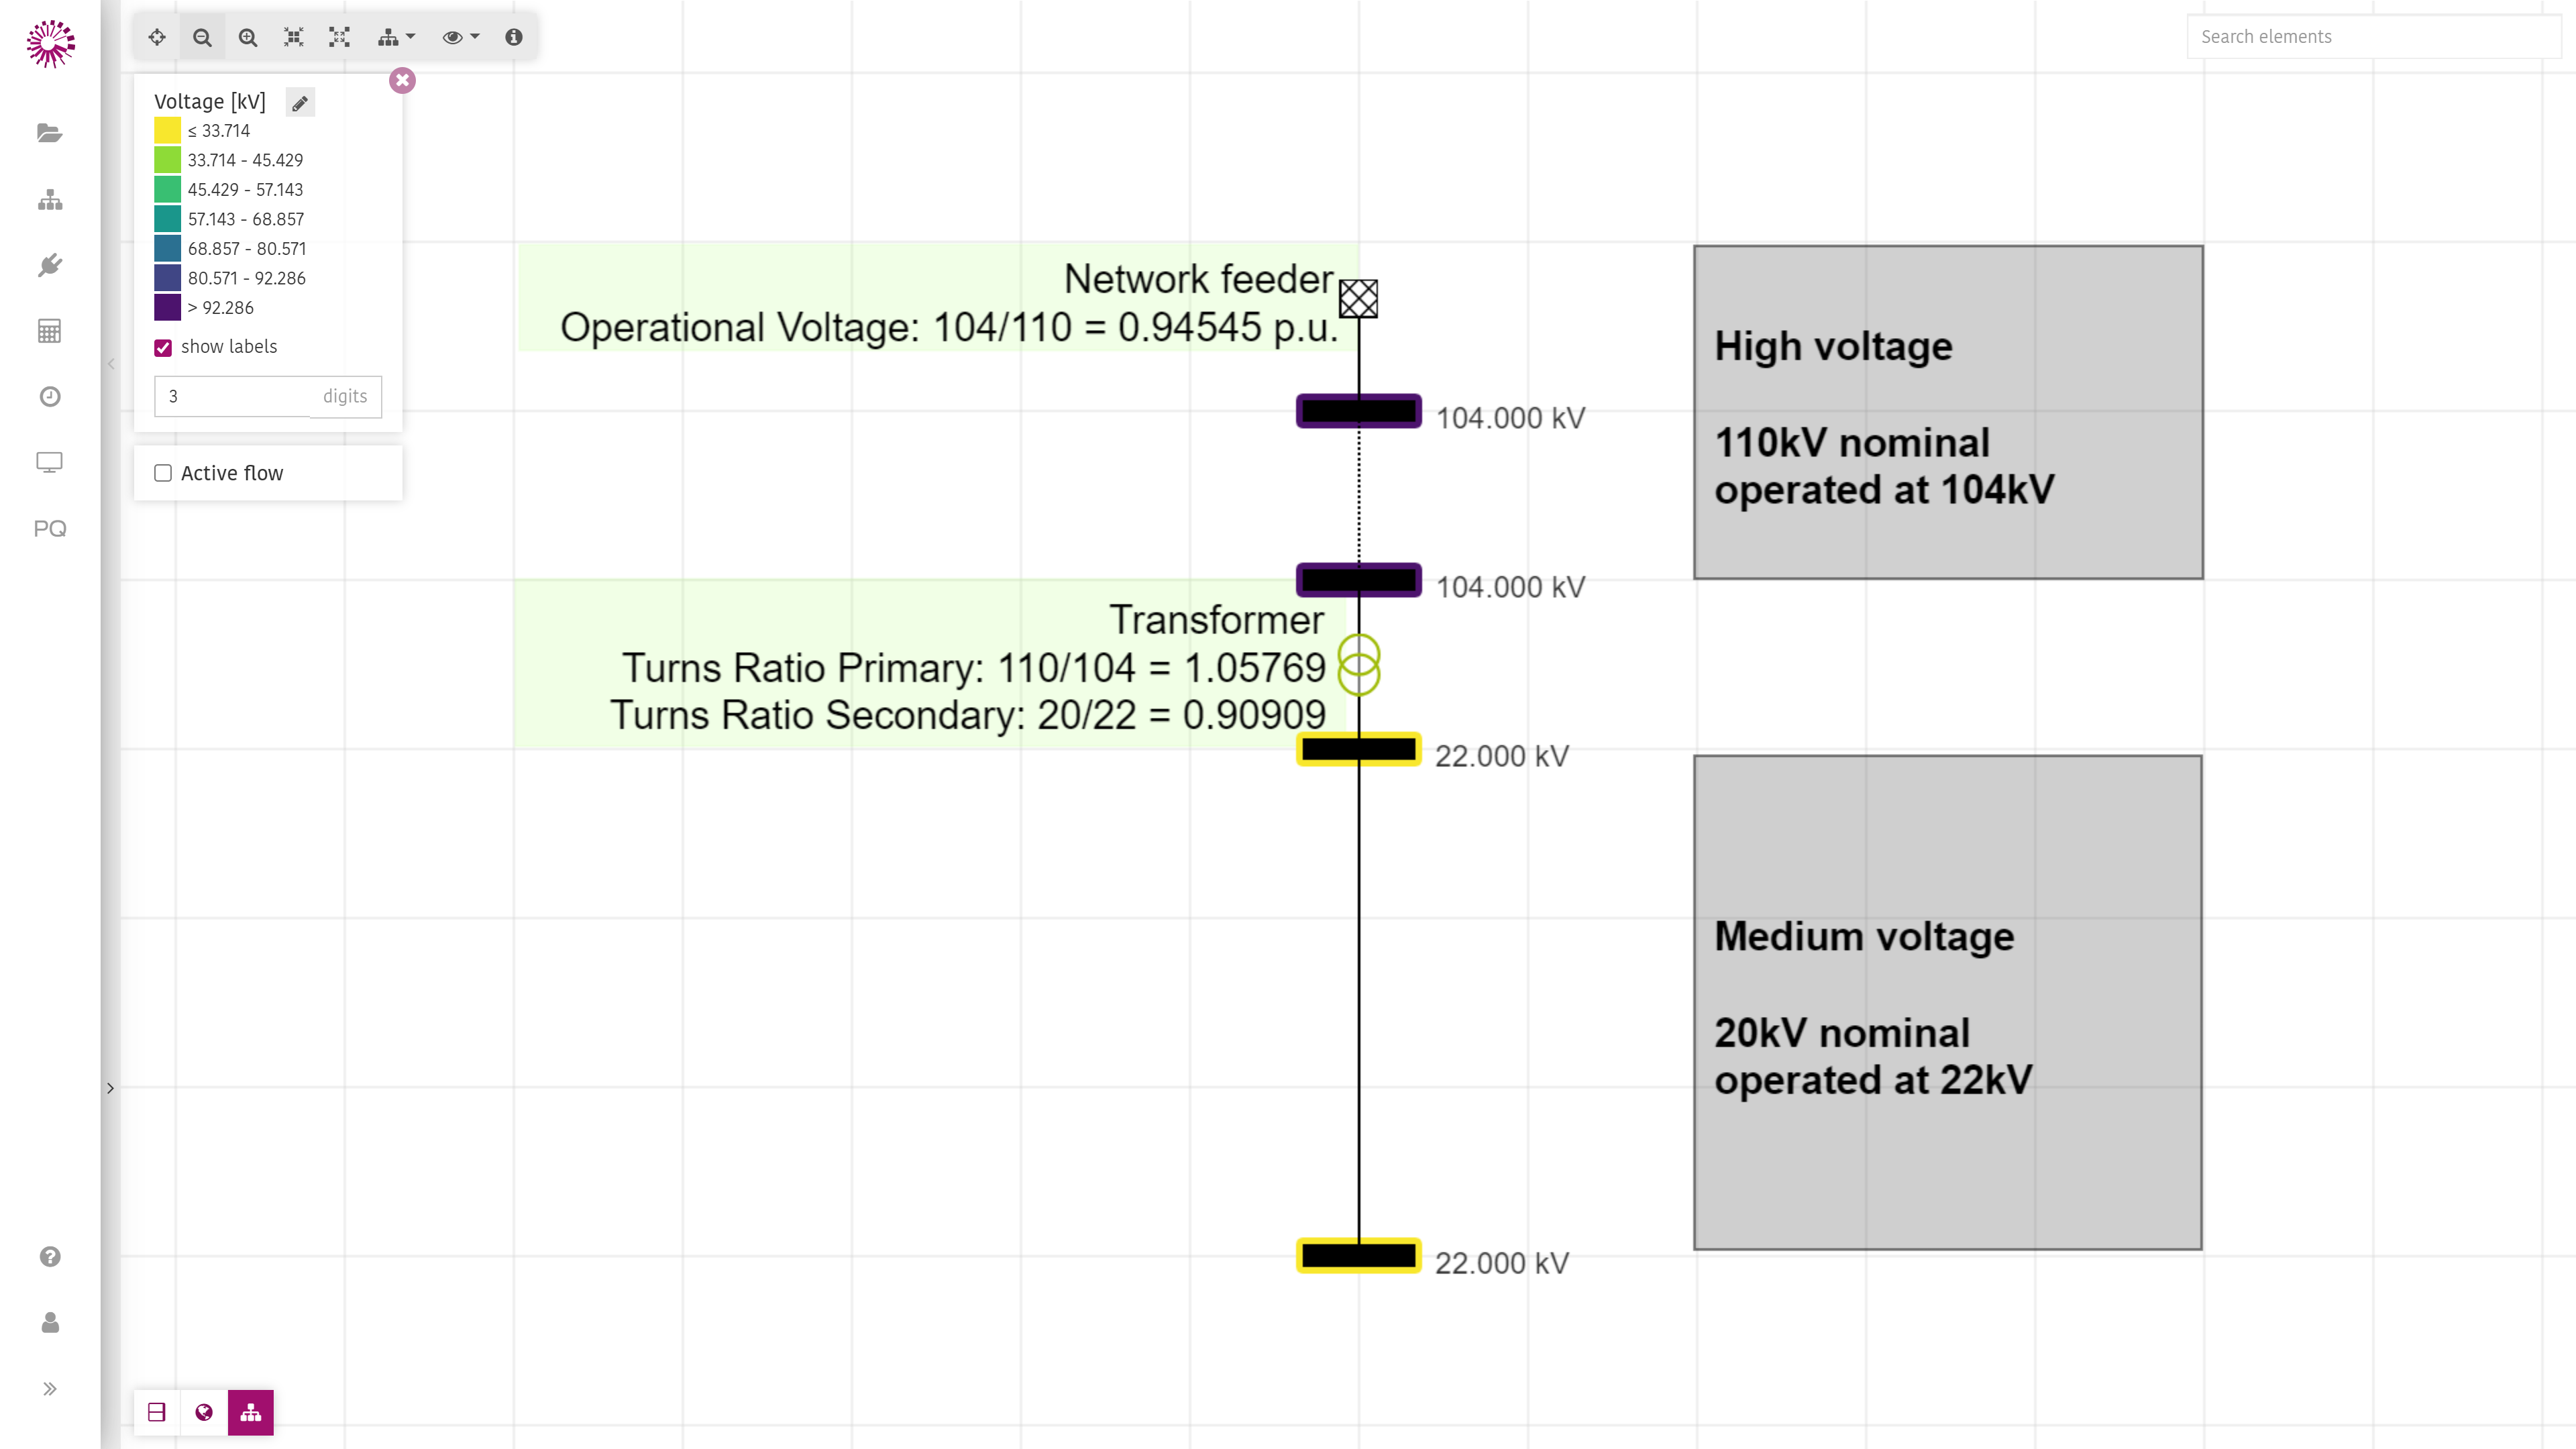The image size is (2576, 1449).
Task: Select the transformer symbol on diagram
Action: pos(1359,665)
